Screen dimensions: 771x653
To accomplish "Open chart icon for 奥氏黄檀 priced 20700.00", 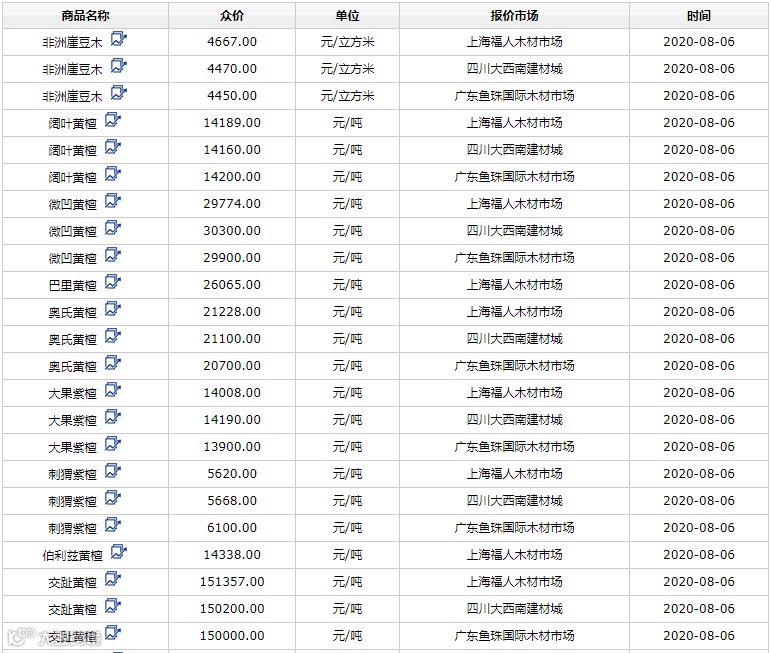I will (x=113, y=363).
